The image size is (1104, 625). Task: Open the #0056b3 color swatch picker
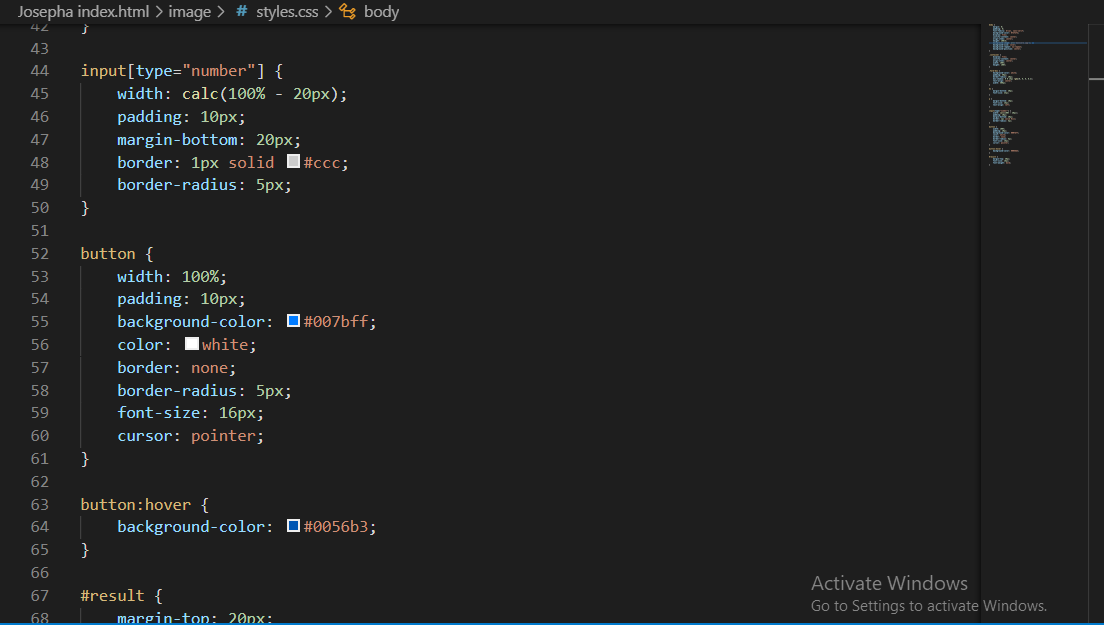pos(294,526)
